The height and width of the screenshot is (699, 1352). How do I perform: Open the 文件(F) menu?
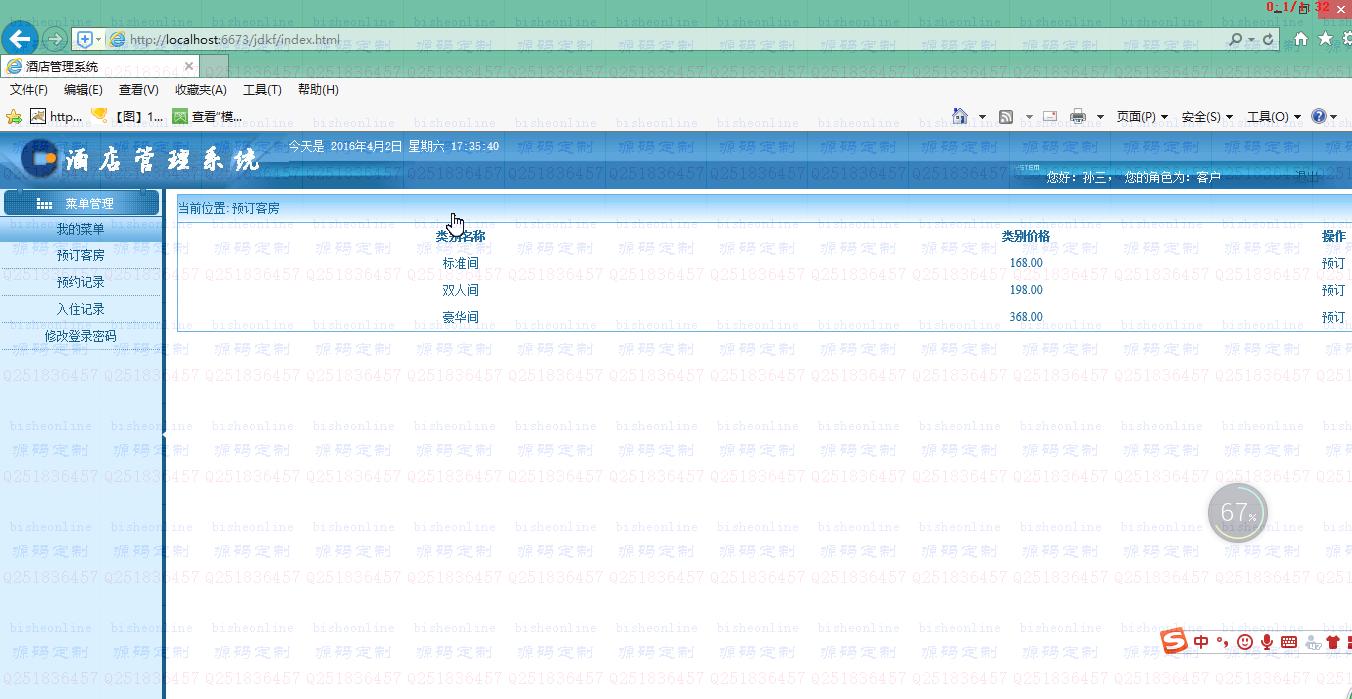coord(29,90)
